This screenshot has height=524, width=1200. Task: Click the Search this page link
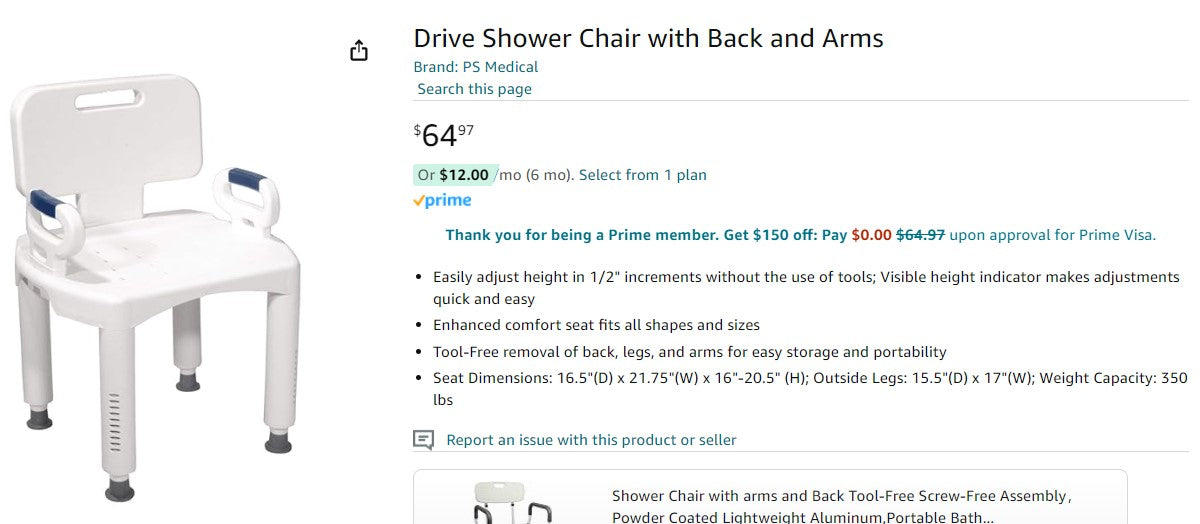pos(475,89)
